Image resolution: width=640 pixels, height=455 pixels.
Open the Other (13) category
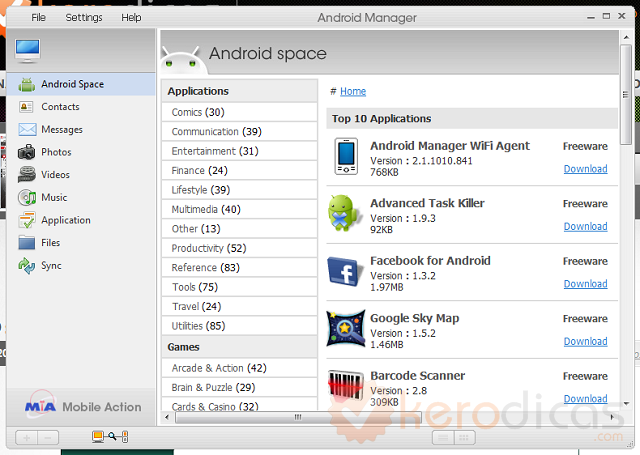(240, 229)
